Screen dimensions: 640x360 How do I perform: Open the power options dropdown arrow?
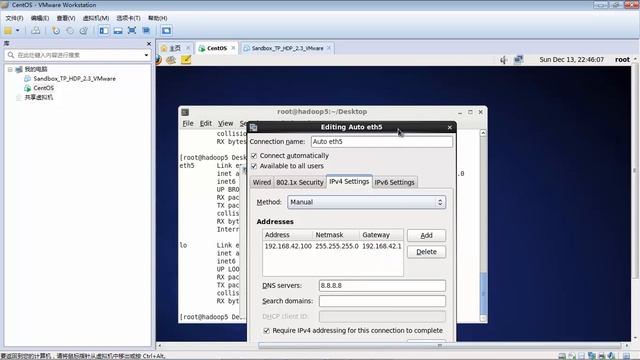[x=18, y=31]
